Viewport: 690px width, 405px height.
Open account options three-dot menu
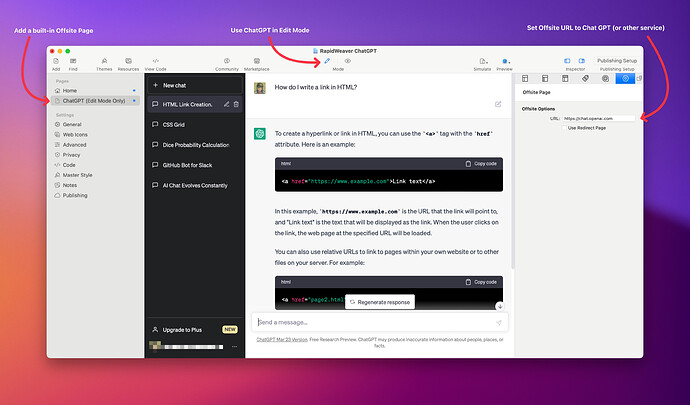[235, 347]
